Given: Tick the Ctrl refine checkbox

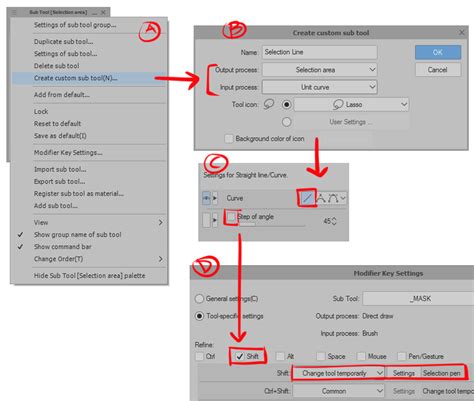Looking at the screenshot, I should click(x=199, y=356).
